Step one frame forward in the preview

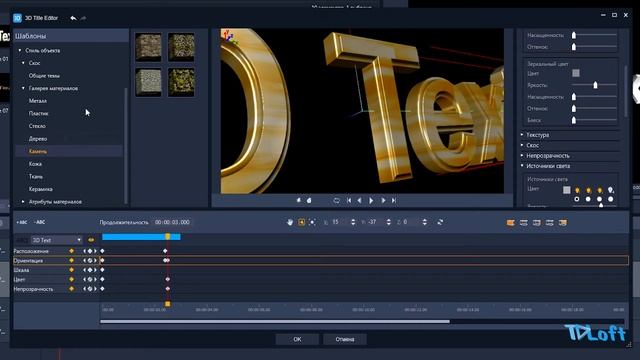(383, 200)
